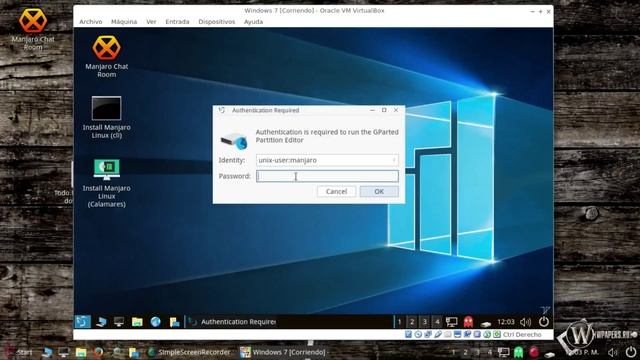
Task: Open host taskbar Firefox icon
Action: [98, 352]
